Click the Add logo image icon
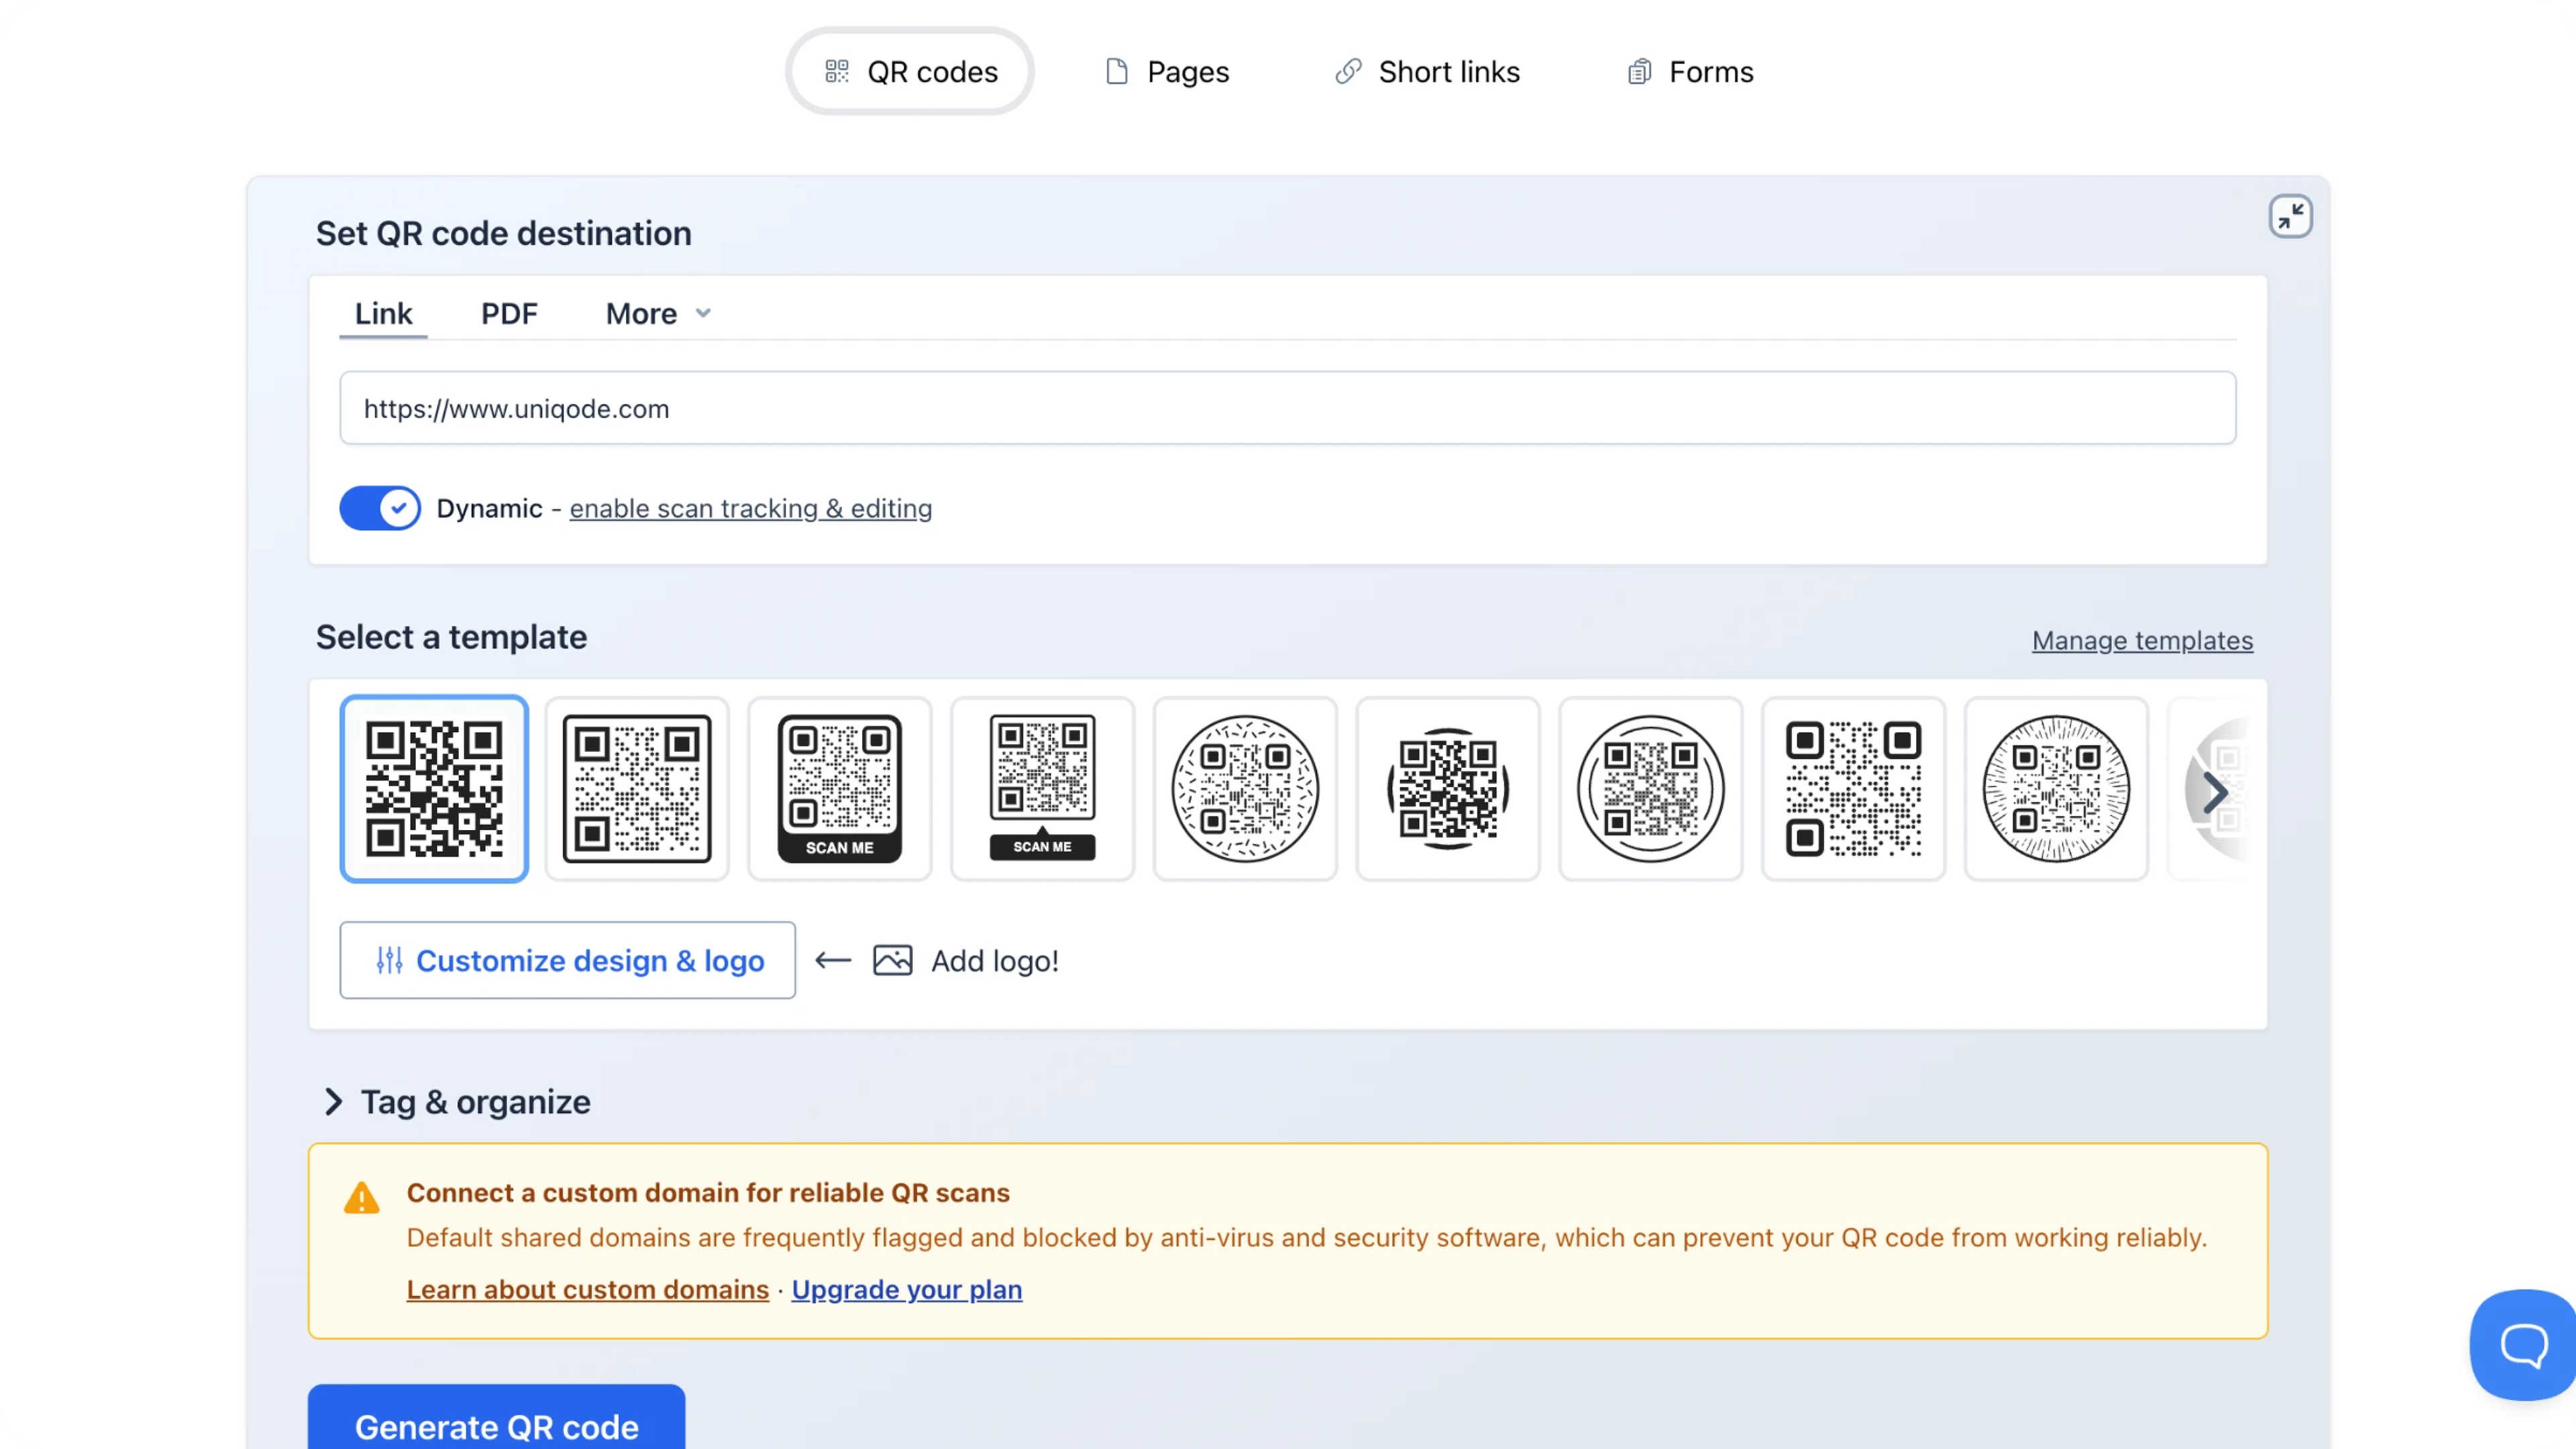 coord(892,960)
